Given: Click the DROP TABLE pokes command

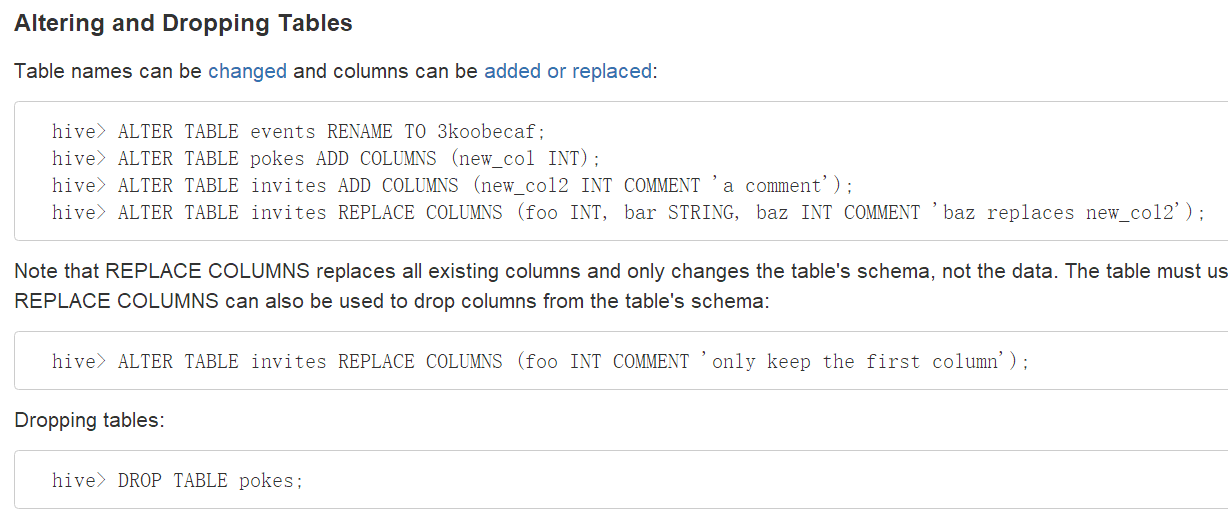Looking at the screenshot, I should [x=210, y=480].
